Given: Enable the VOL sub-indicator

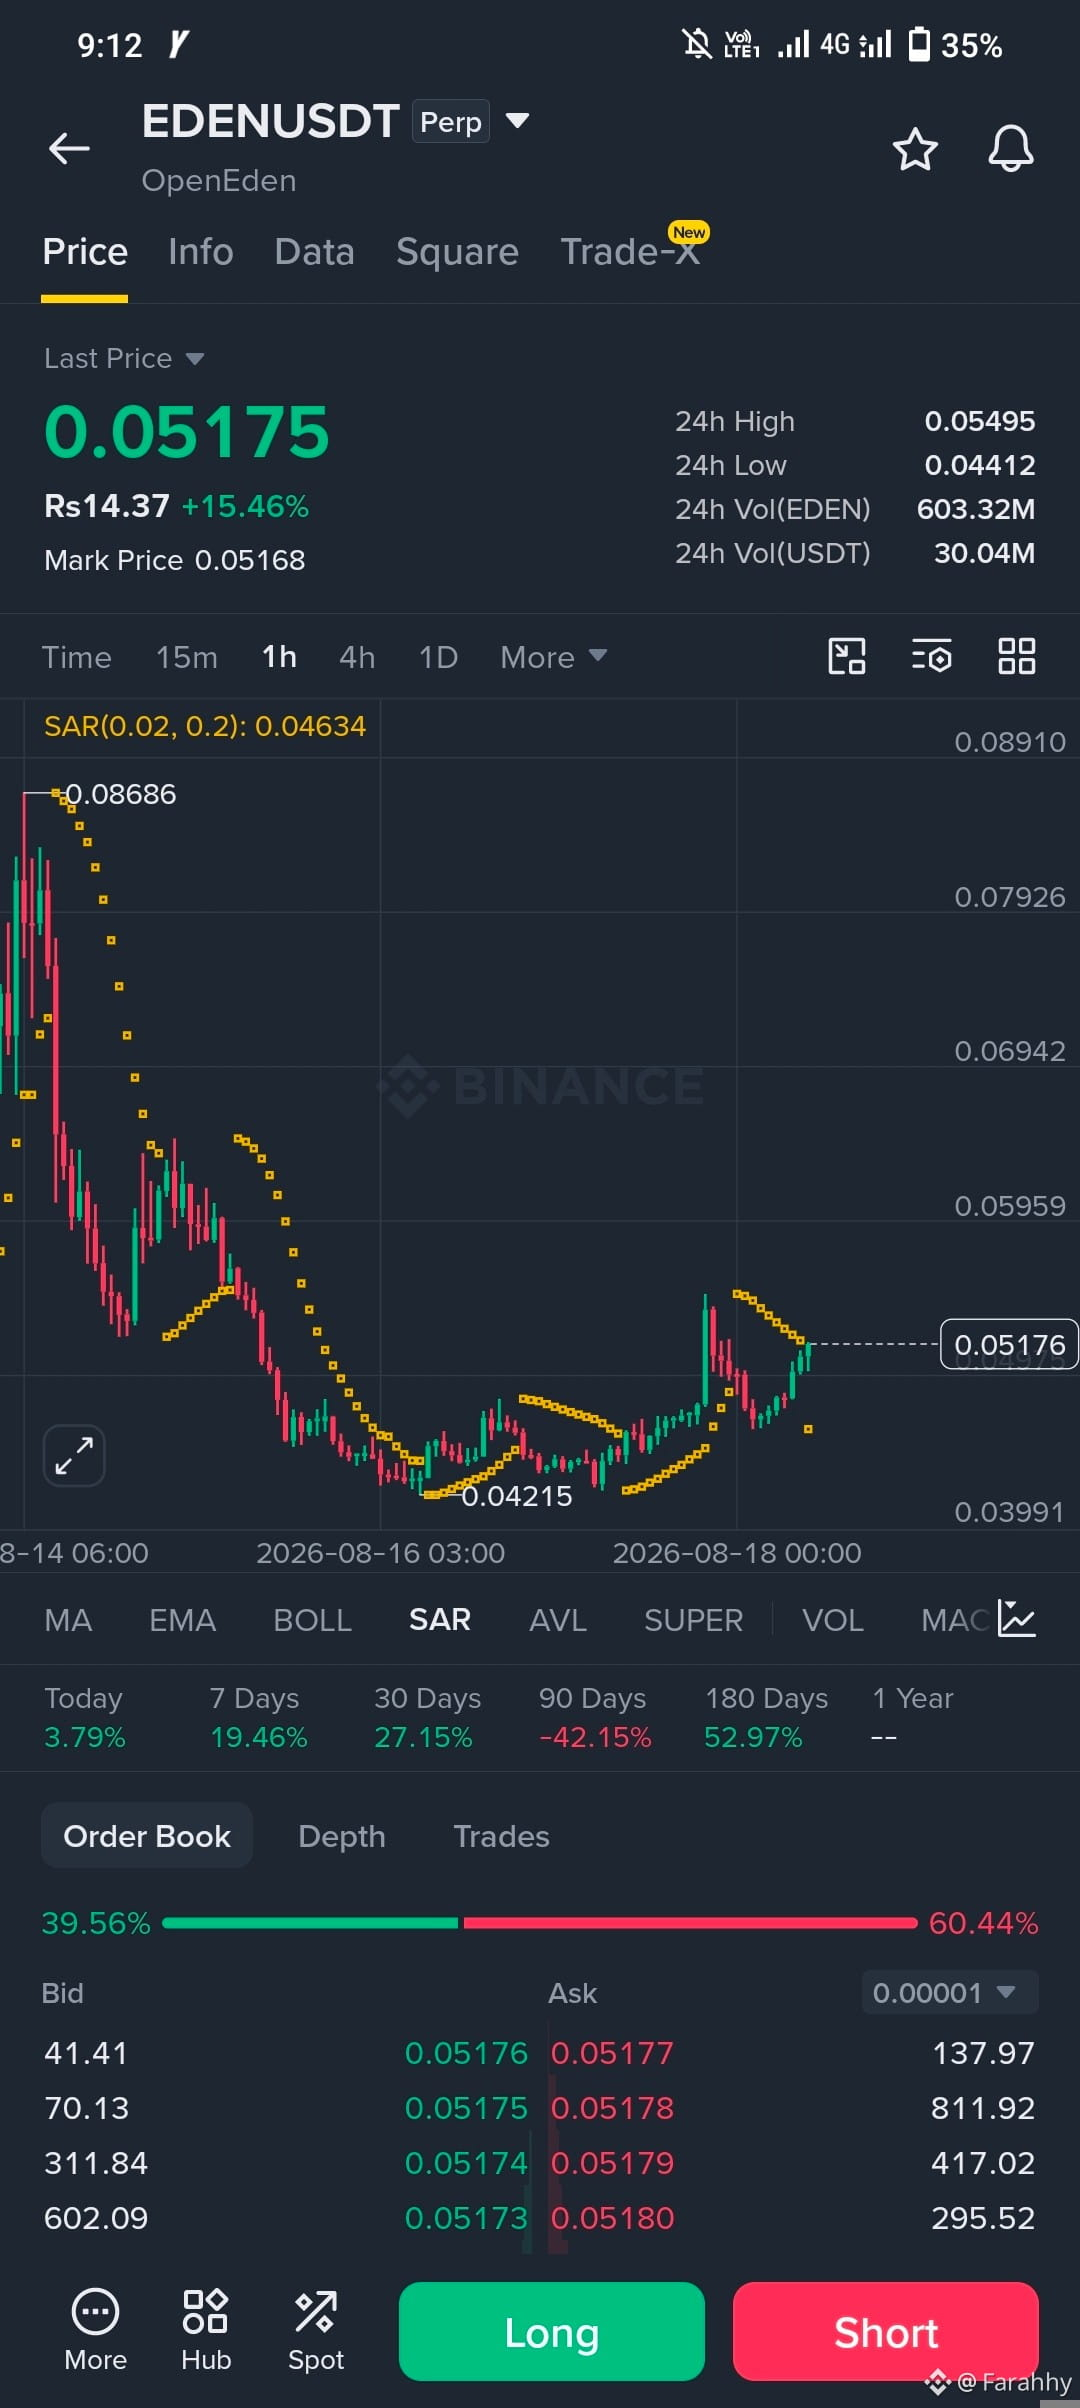Looking at the screenshot, I should pyautogui.click(x=833, y=1620).
